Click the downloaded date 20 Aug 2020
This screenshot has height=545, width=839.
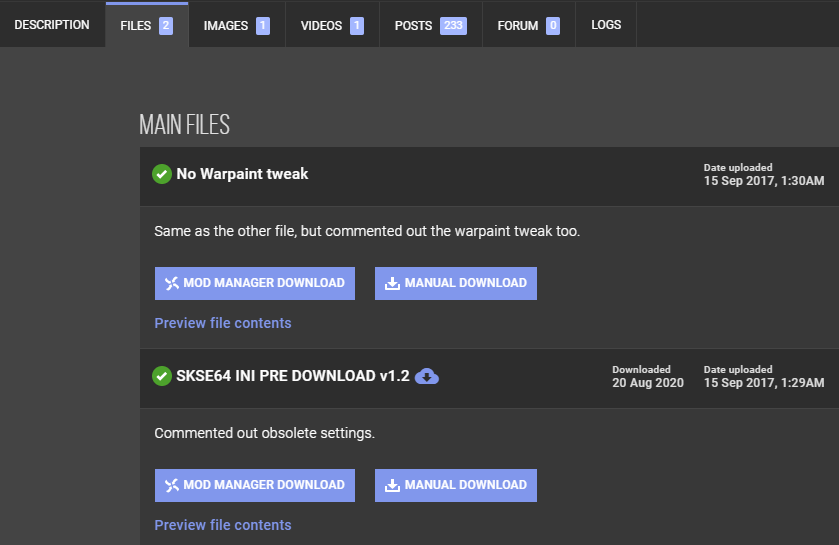(647, 383)
